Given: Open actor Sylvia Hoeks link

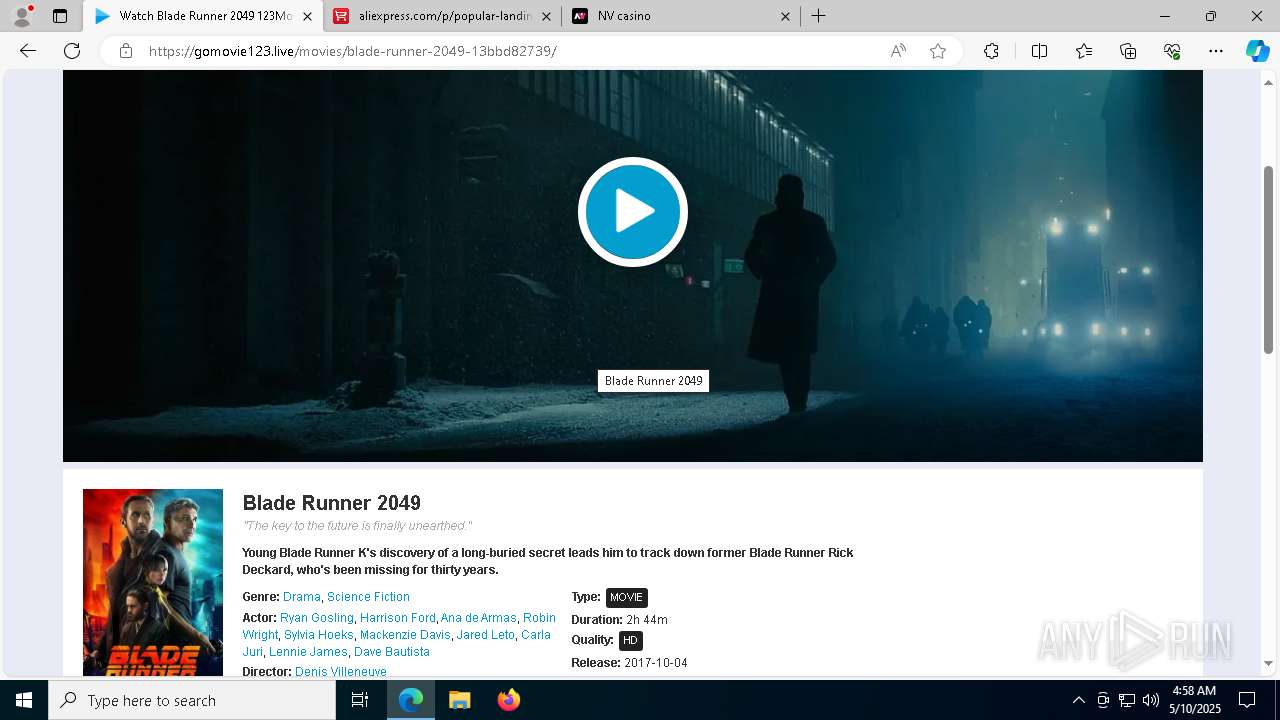Looking at the screenshot, I should coord(319,635).
